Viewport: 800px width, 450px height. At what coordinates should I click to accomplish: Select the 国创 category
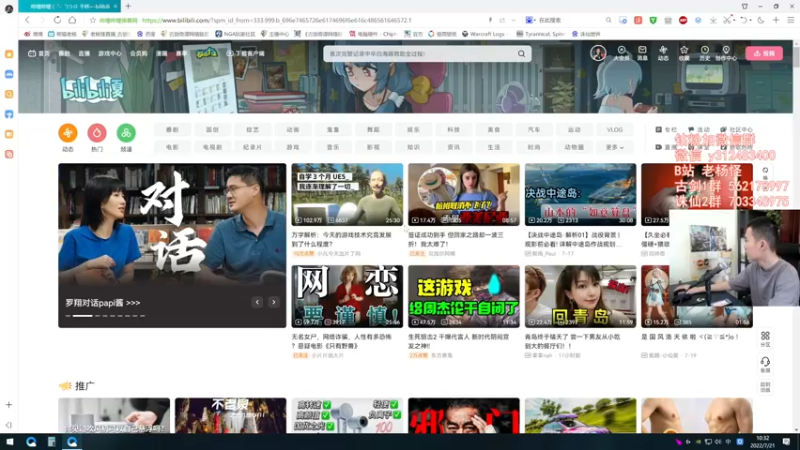(x=212, y=130)
